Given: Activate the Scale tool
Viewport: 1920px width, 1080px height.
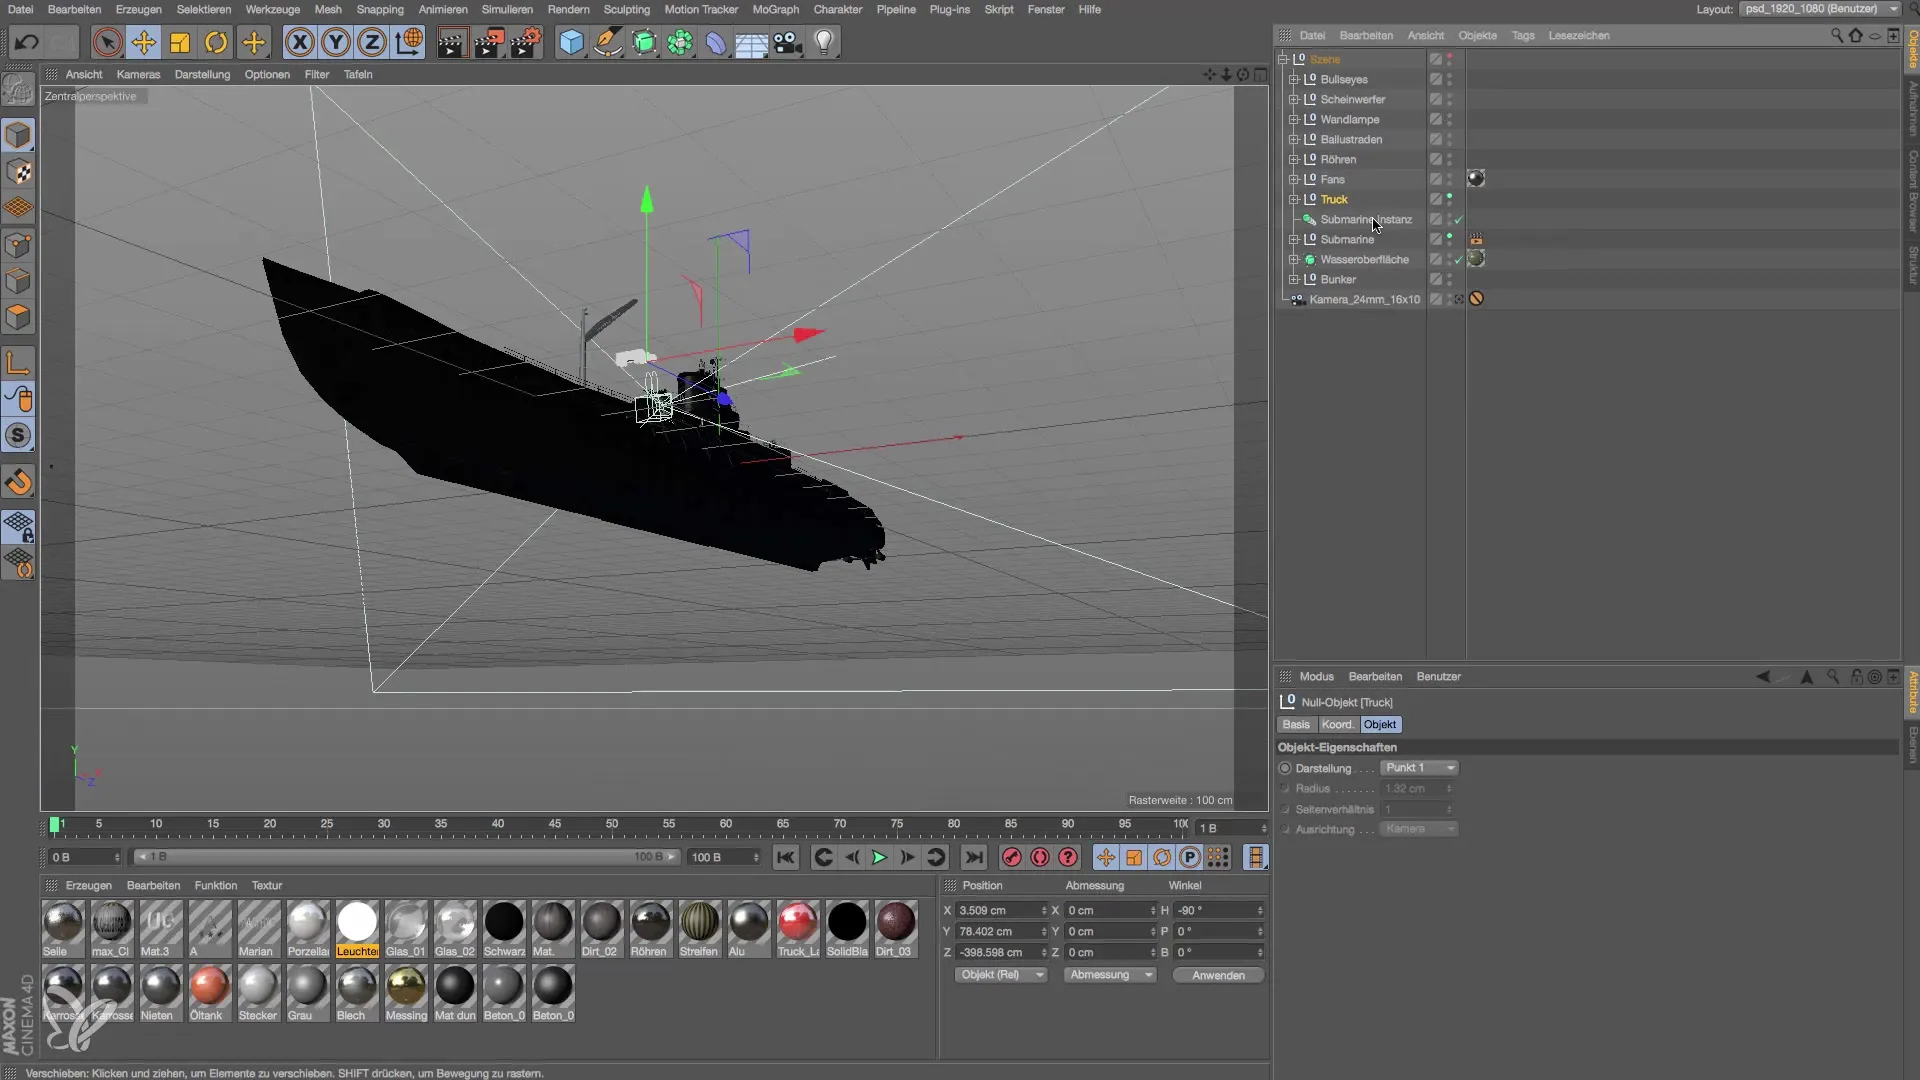Looking at the screenshot, I should (x=180, y=42).
